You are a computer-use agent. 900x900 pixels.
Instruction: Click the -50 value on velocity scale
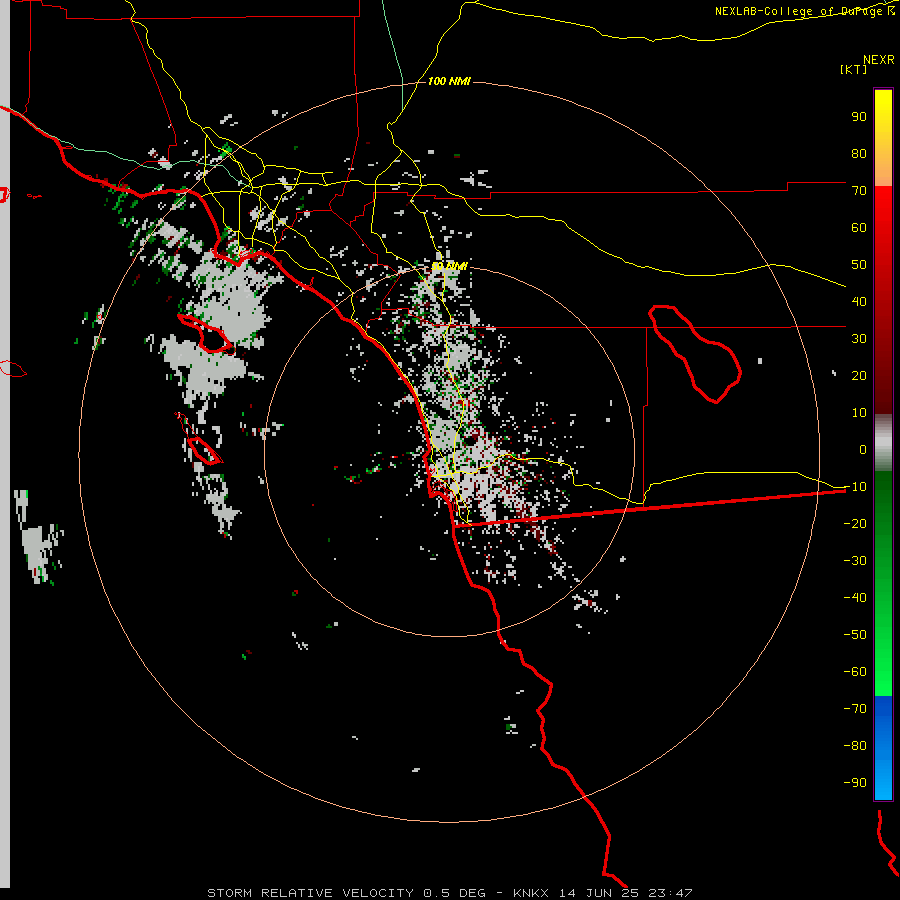click(855, 635)
